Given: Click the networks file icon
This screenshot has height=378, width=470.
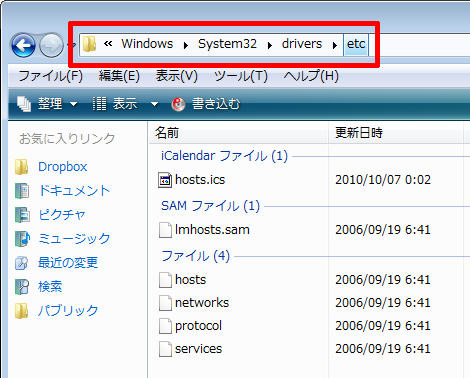Looking at the screenshot, I should (165, 303).
